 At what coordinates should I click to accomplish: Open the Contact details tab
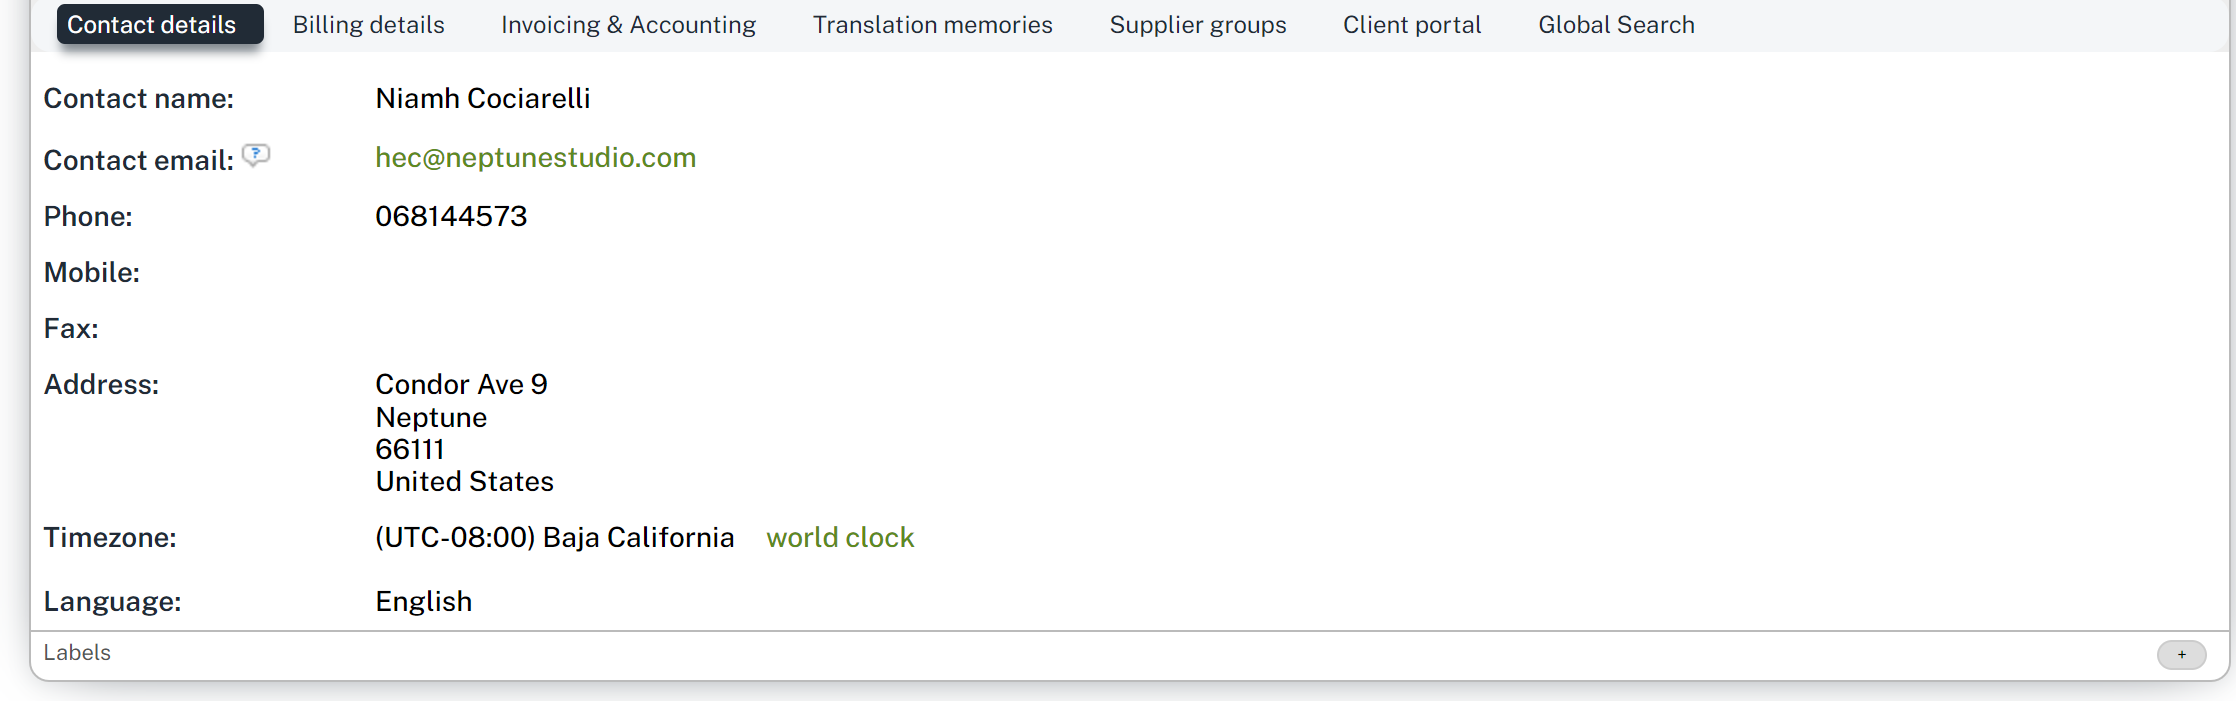pos(160,25)
